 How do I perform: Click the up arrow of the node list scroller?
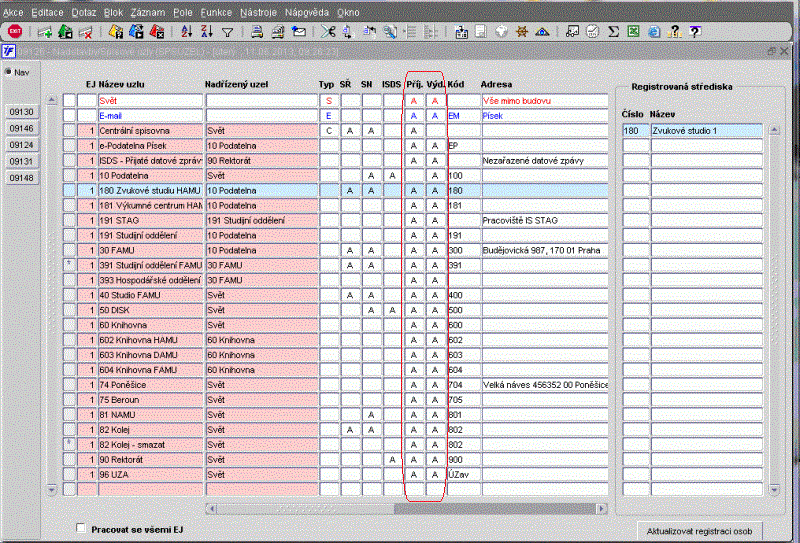pos(52,100)
